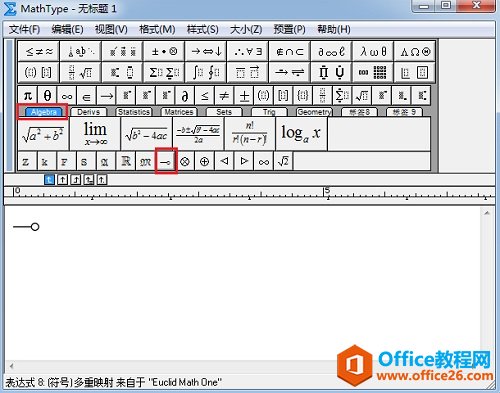The height and width of the screenshot is (393, 500).
Task: Insert the square brackets template
Action: (283, 96)
